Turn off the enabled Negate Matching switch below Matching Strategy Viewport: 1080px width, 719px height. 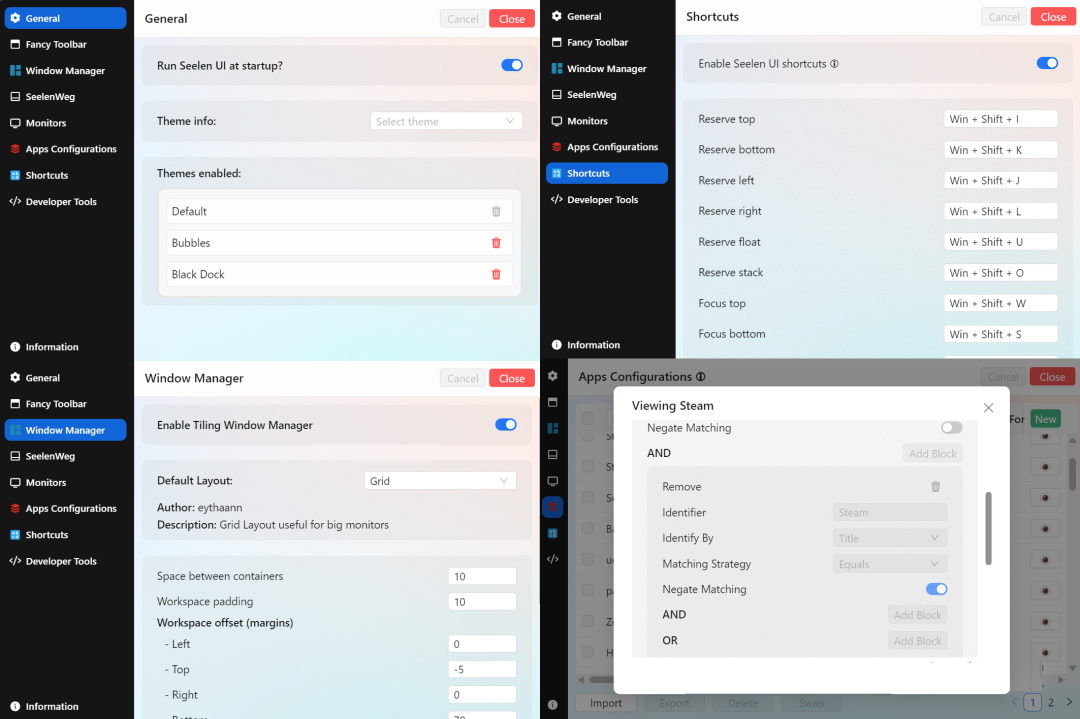[x=936, y=589]
